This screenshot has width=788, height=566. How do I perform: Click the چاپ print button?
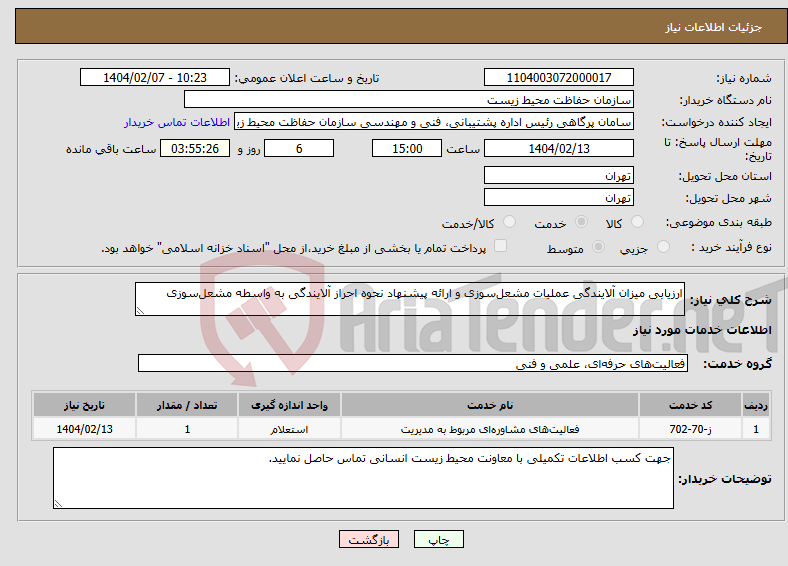(x=439, y=539)
